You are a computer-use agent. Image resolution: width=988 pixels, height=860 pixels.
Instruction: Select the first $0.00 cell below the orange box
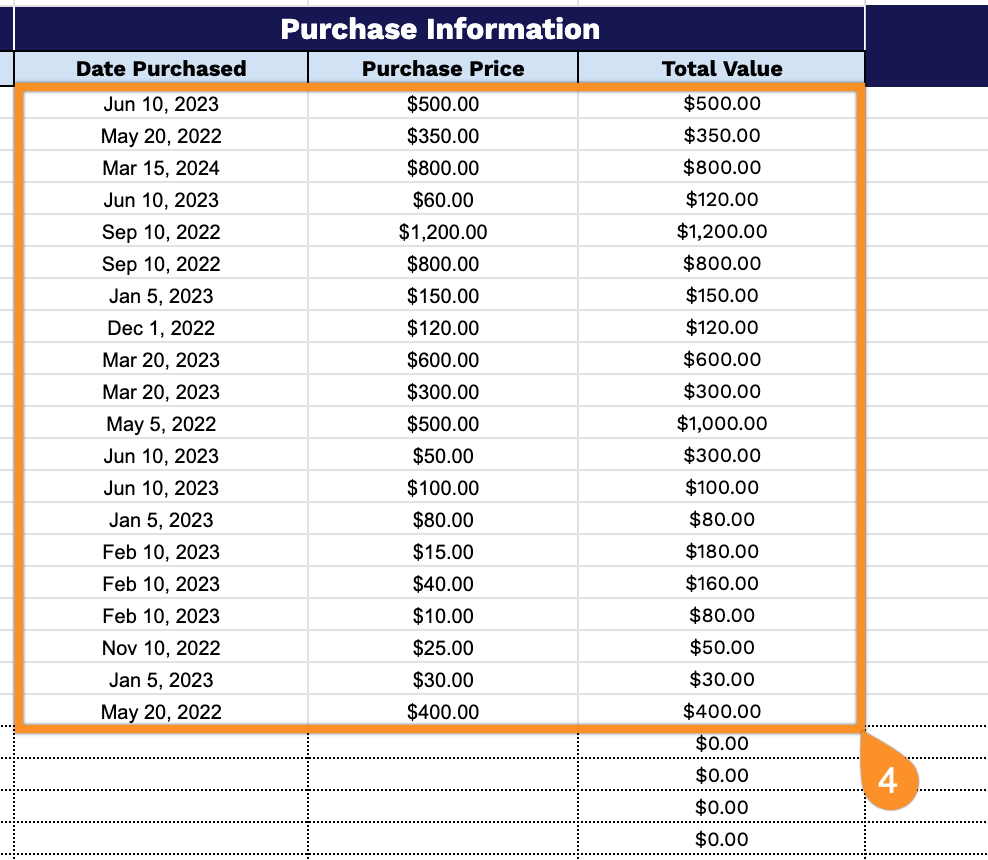pos(722,744)
